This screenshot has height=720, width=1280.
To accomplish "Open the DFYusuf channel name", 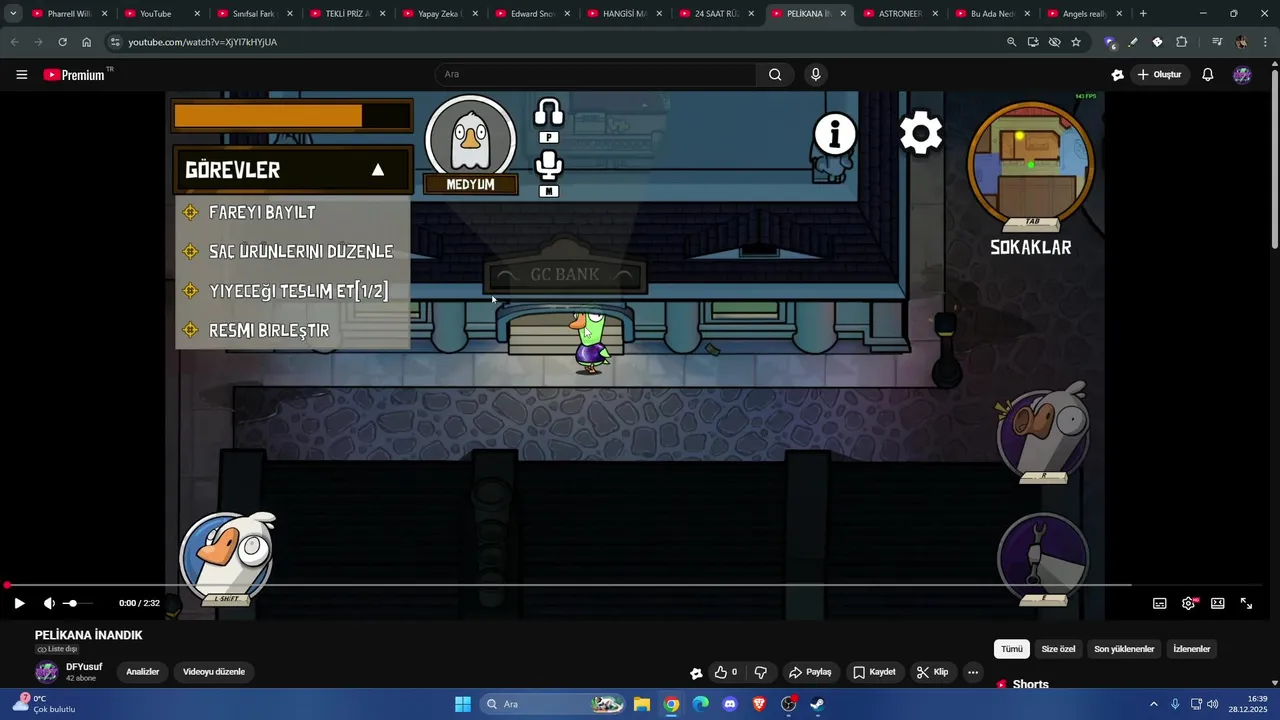I will (84, 667).
